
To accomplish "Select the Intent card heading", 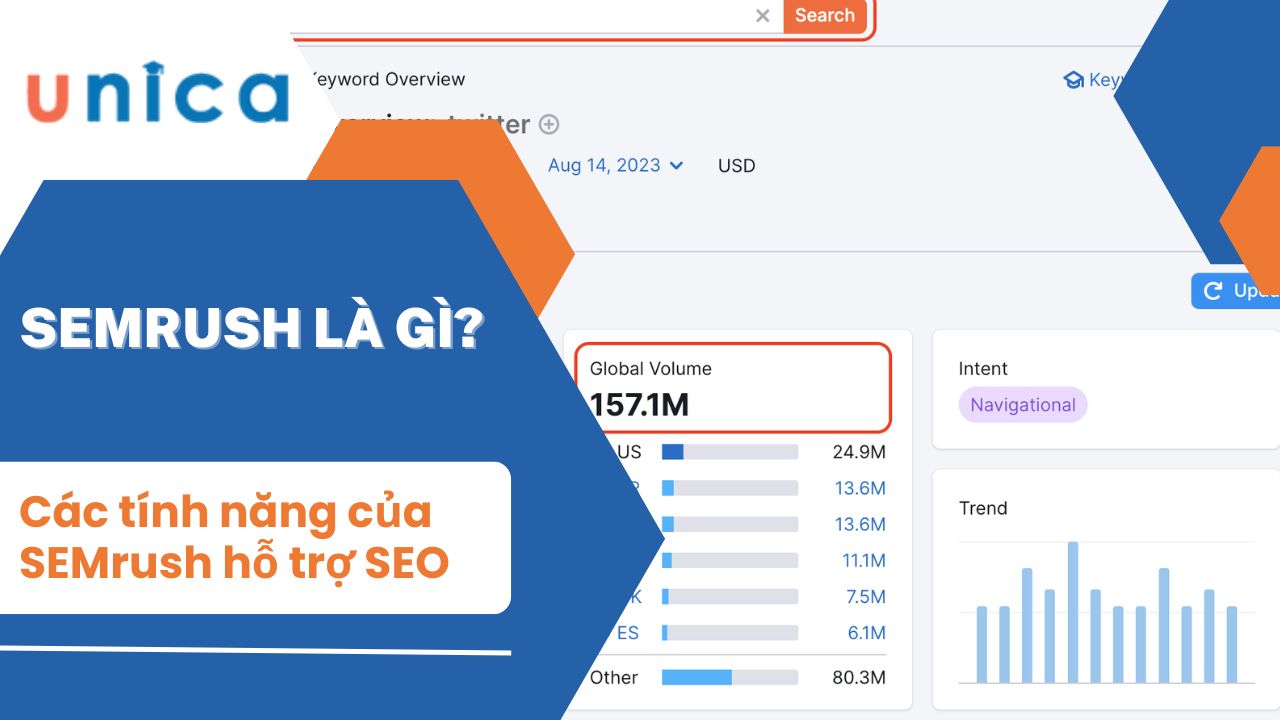I will click(983, 369).
